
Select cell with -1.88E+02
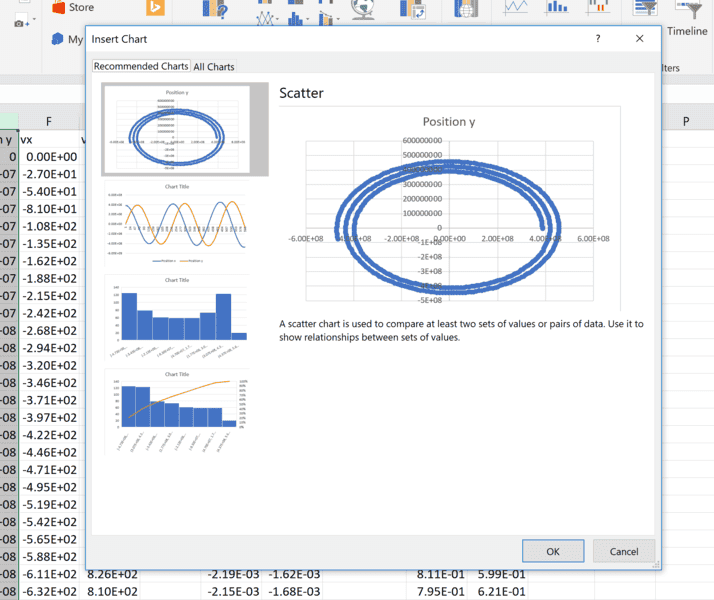(x=49, y=279)
